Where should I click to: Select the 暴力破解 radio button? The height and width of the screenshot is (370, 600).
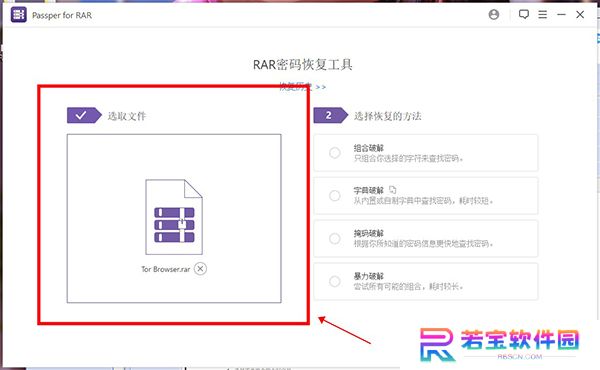tap(334, 281)
